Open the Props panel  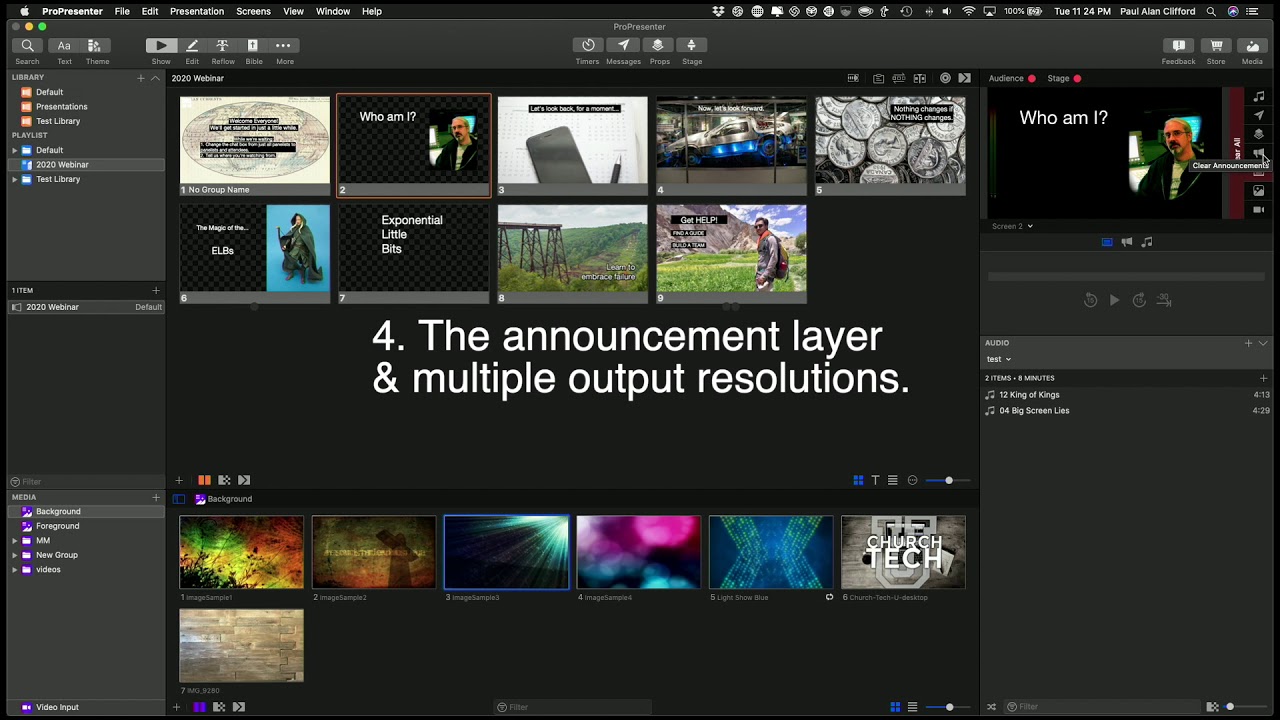point(658,46)
